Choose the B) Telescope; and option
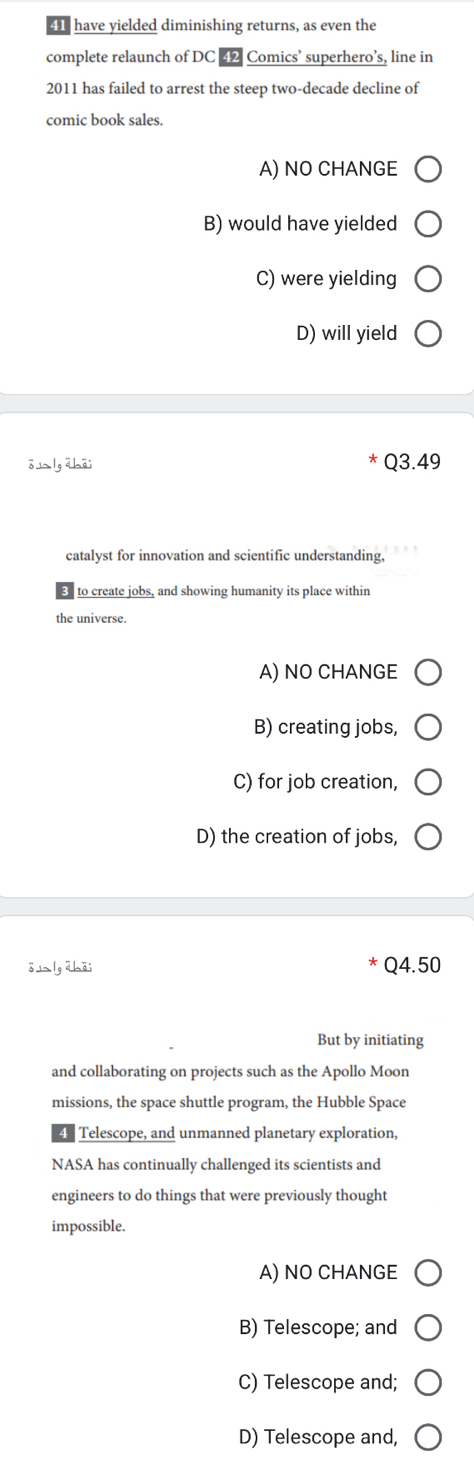Viewport: 474px width, 1484px height. click(428, 1328)
